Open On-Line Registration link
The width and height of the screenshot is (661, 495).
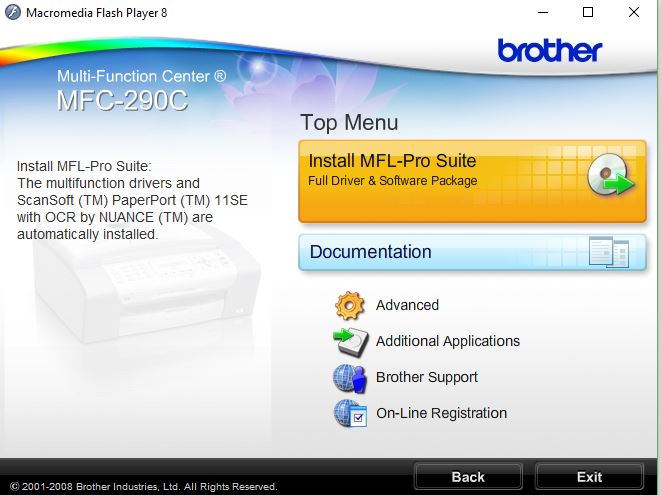[441, 413]
